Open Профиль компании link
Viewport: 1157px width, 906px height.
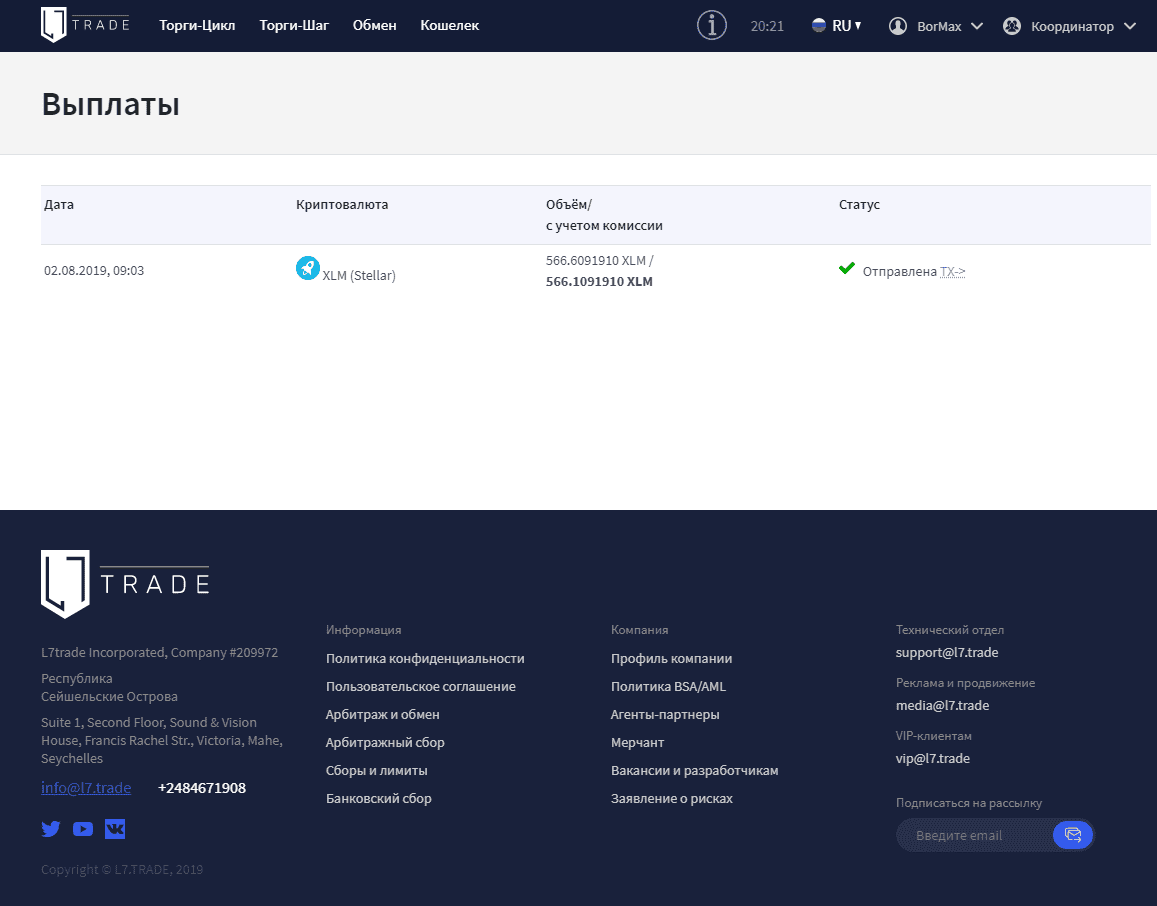[x=671, y=658]
